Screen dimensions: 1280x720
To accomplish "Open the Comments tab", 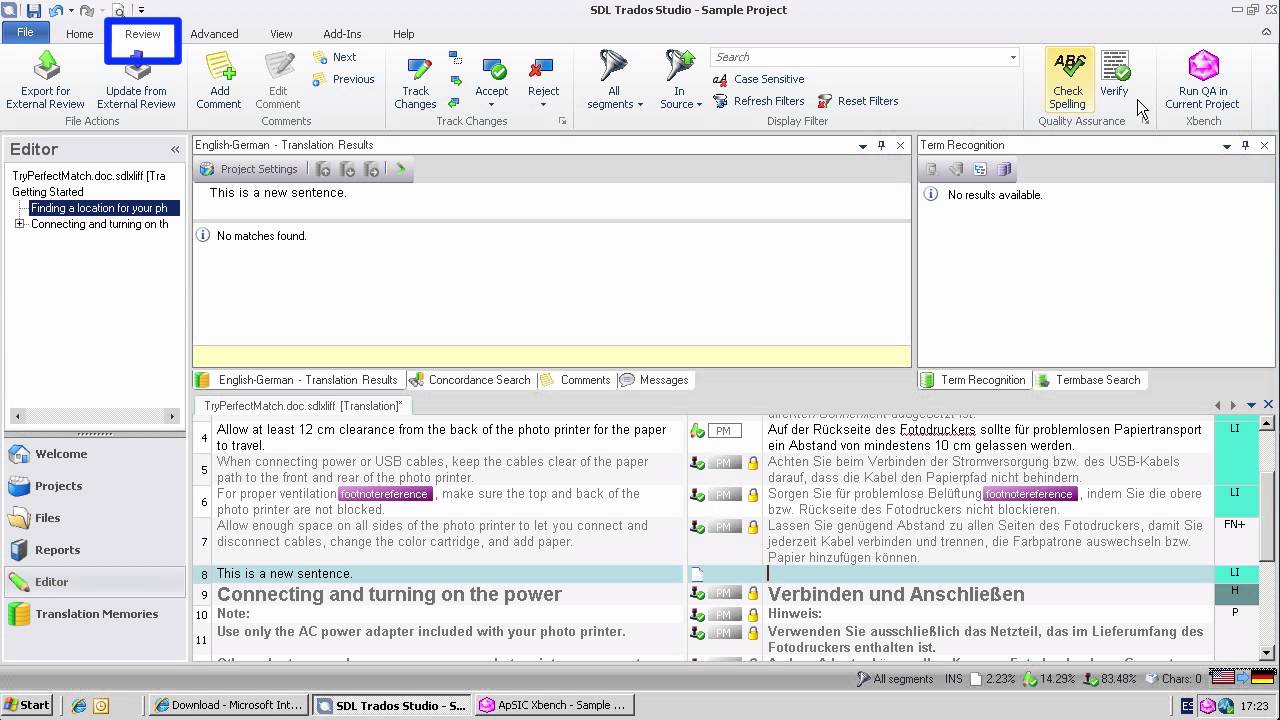I will pos(575,380).
